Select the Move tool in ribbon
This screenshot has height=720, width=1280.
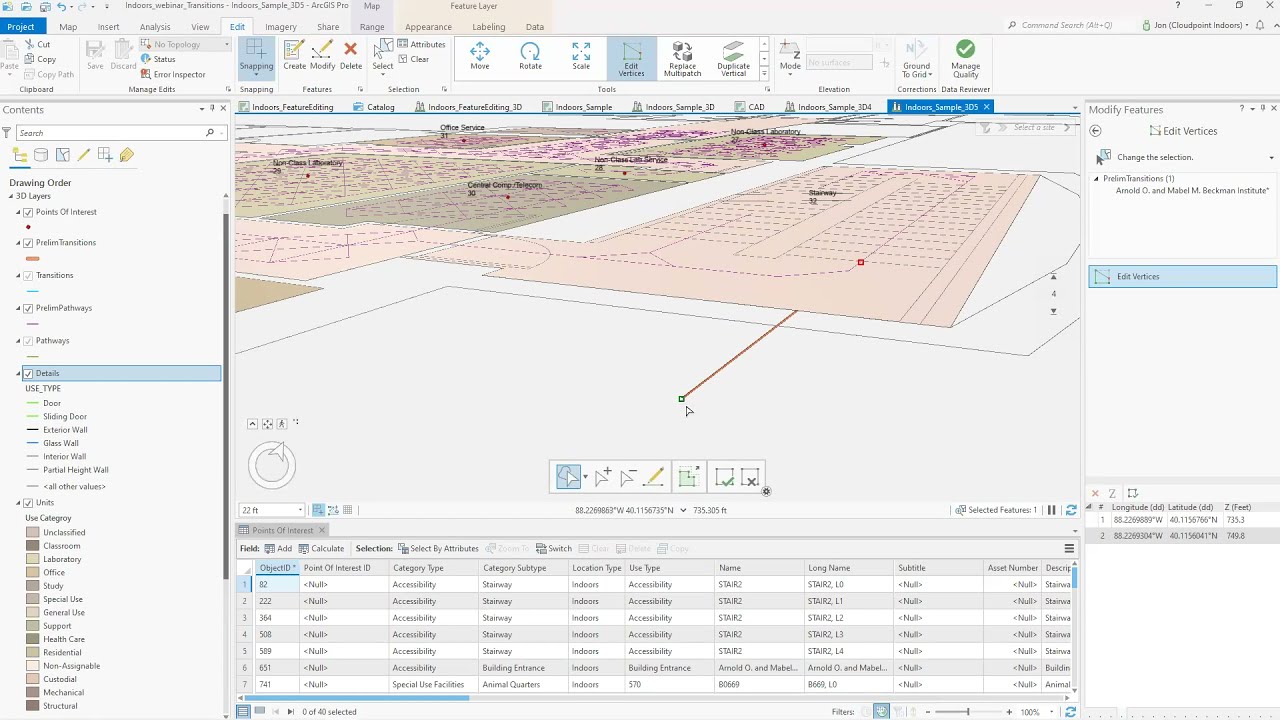tap(480, 57)
